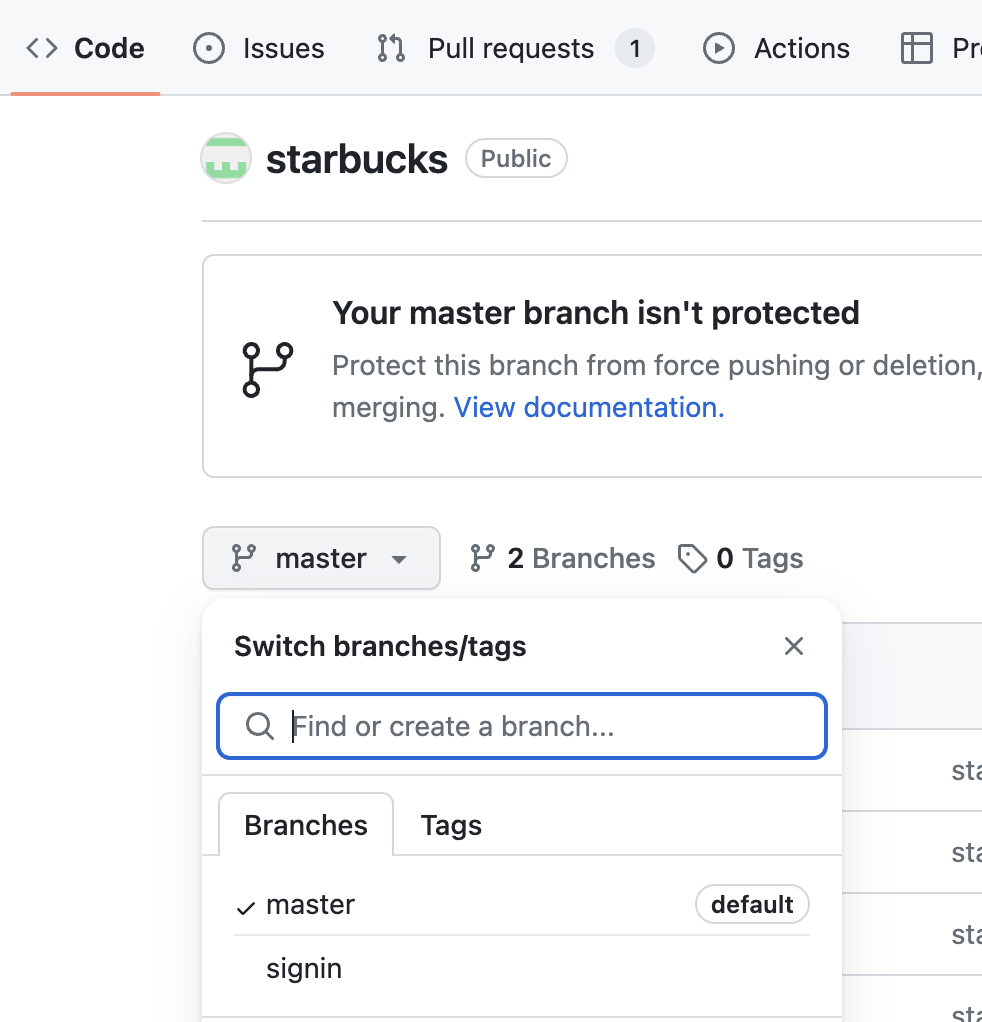Click the Code angle-brackets icon
The height and width of the screenshot is (1022, 982).
point(42,48)
